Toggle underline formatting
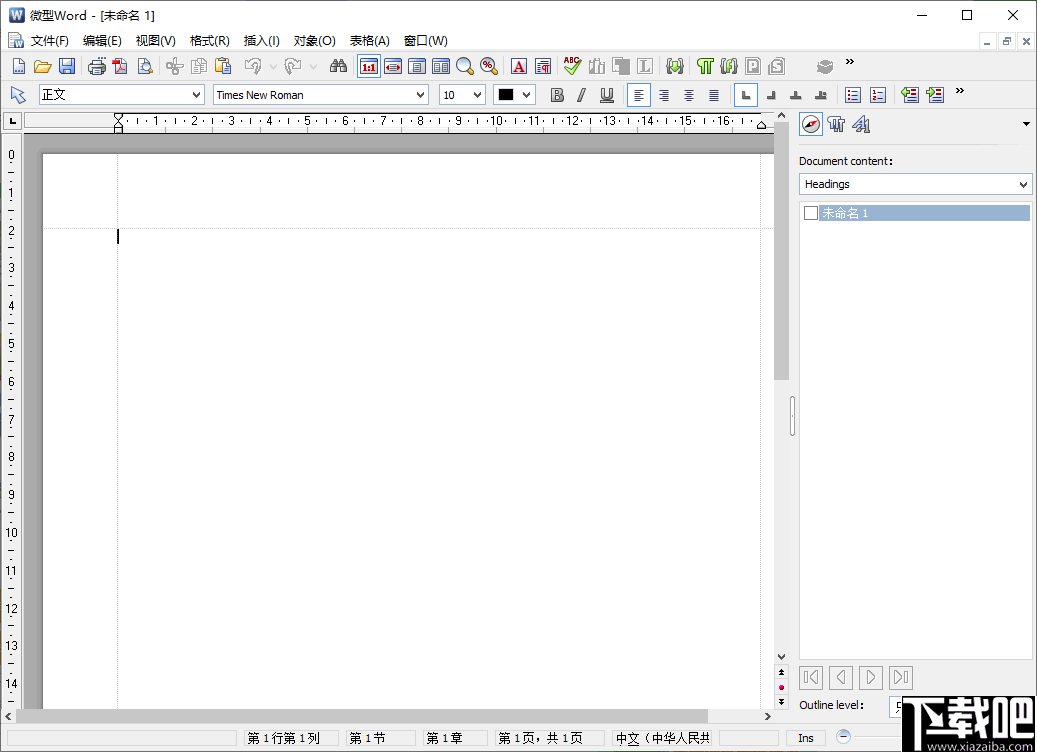Image resolution: width=1037 pixels, height=752 pixels. click(609, 94)
